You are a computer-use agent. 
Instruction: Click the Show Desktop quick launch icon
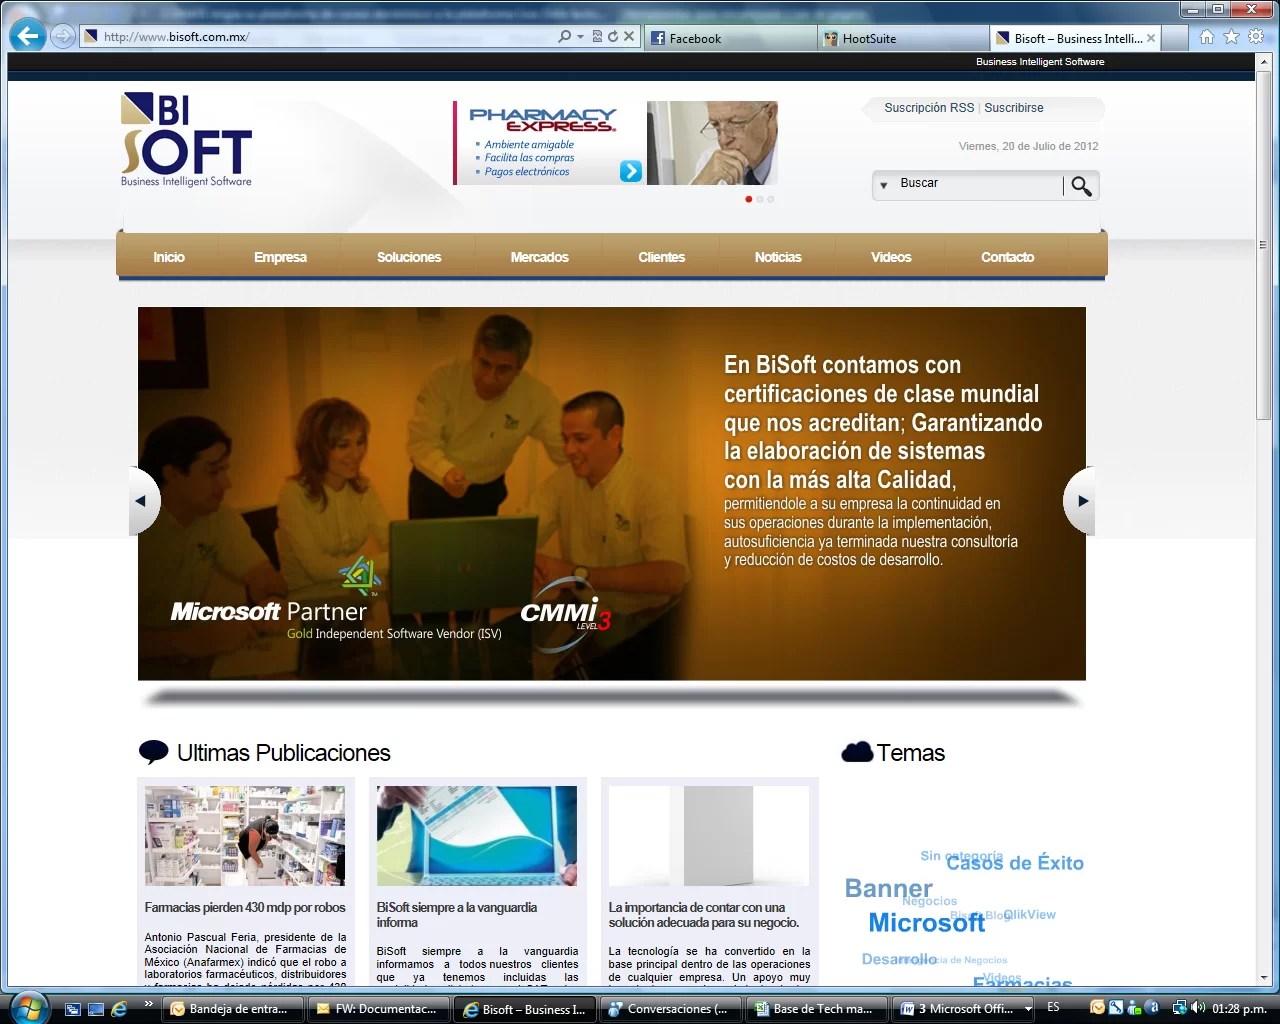pos(96,1009)
